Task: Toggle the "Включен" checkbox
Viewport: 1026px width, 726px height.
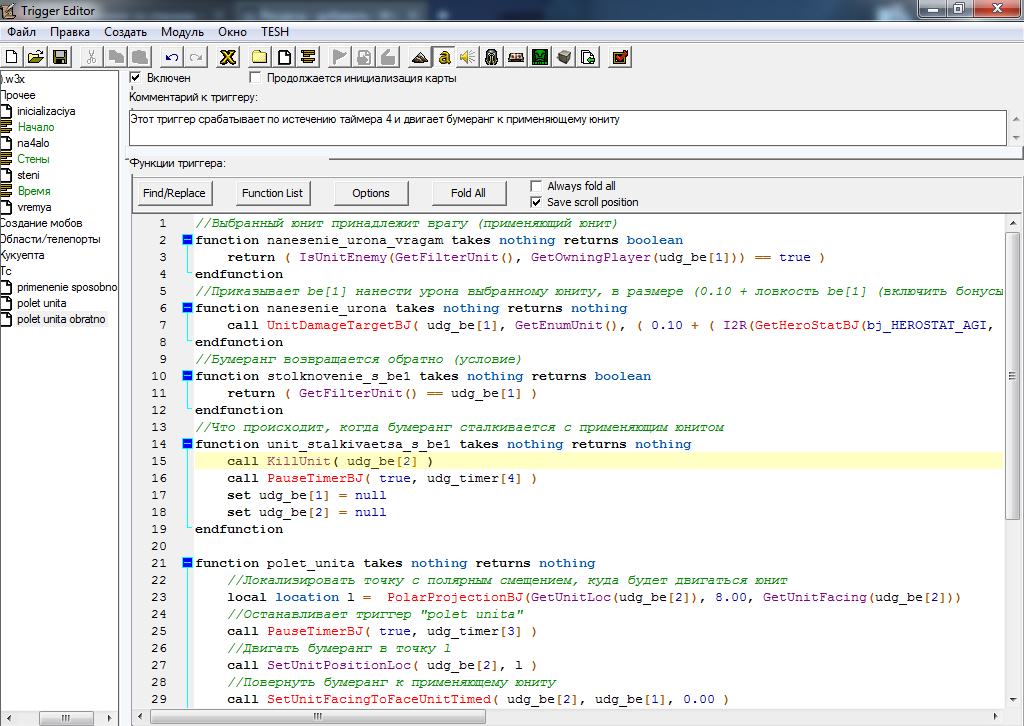Action: tap(136, 78)
